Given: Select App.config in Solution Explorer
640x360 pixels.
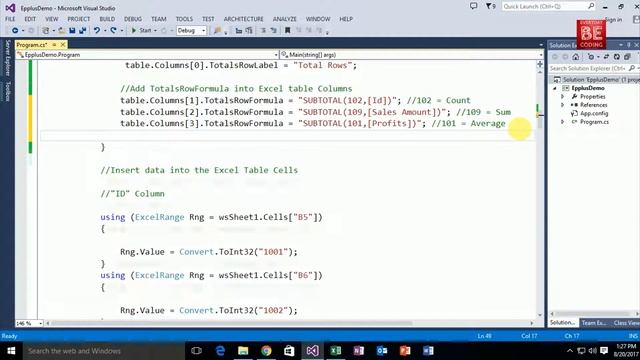Looking at the screenshot, I should [x=594, y=113].
